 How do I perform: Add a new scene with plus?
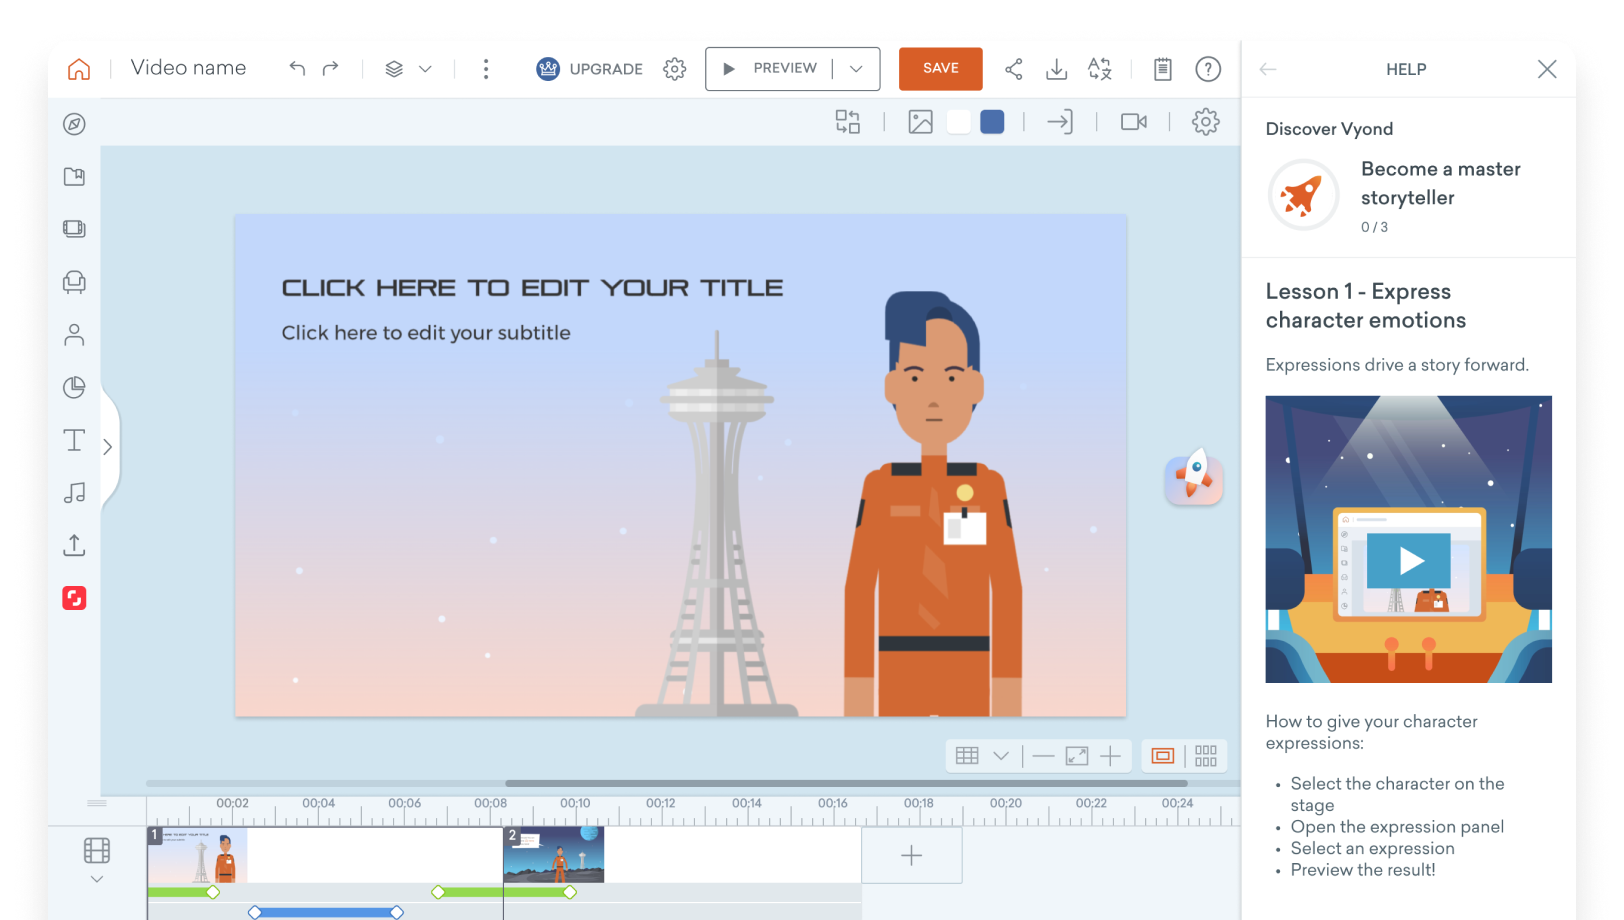(912, 855)
